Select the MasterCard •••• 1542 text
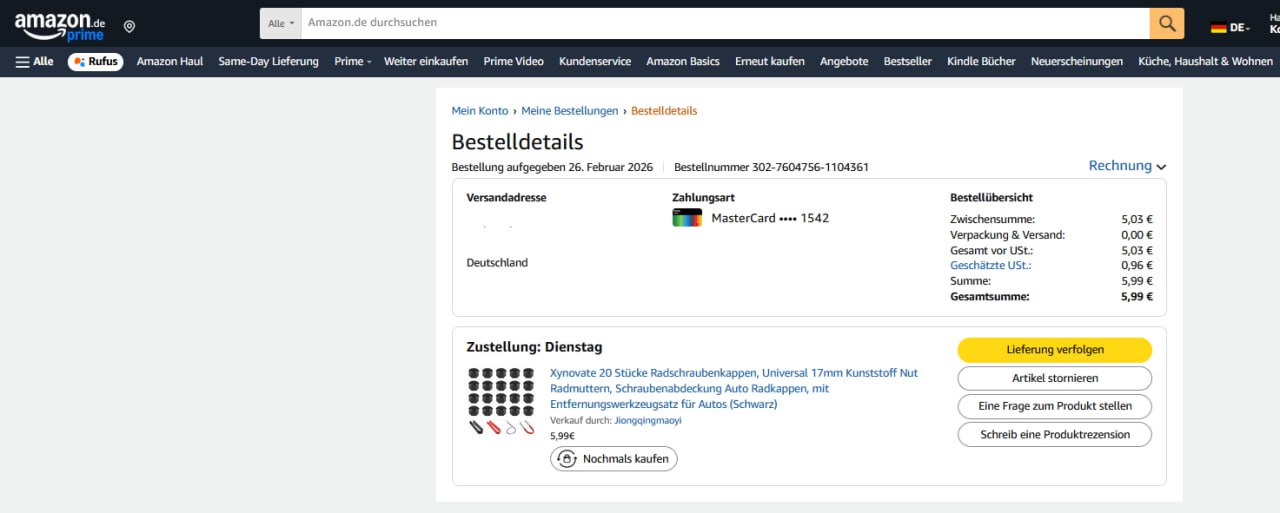 click(x=770, y=218)
